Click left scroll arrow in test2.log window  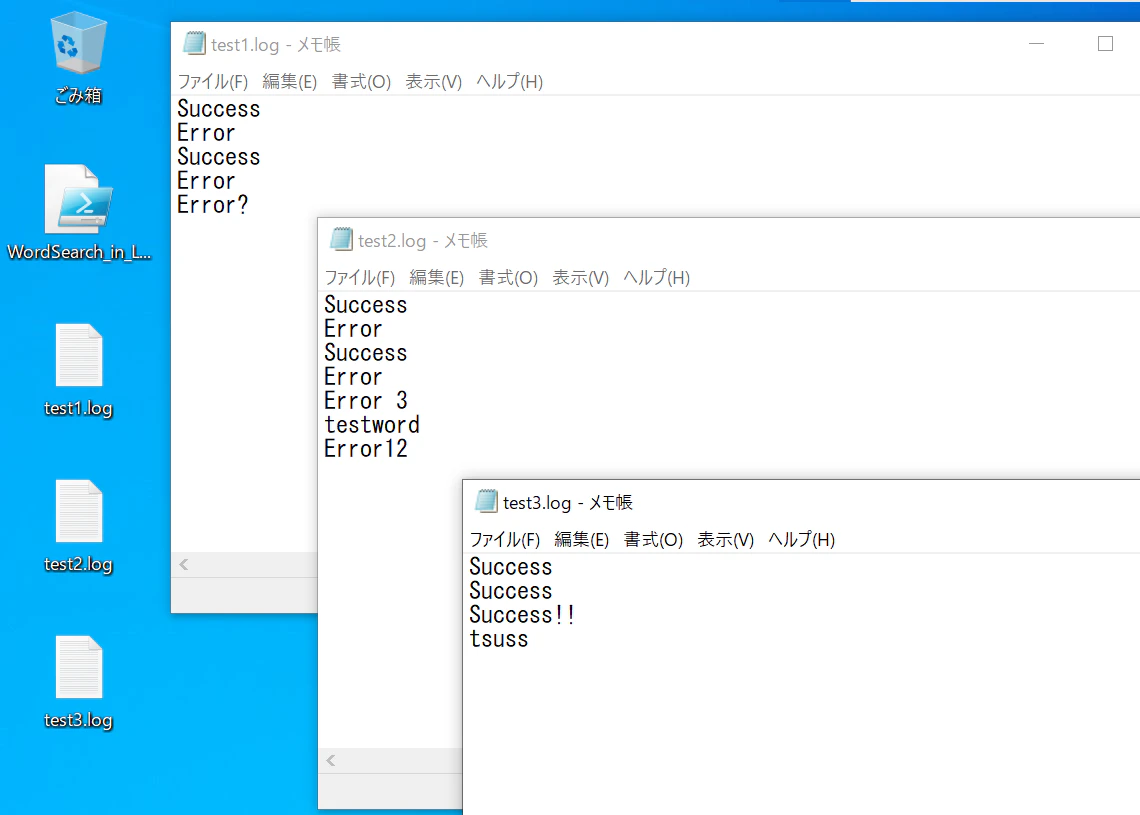coord(331,760)
